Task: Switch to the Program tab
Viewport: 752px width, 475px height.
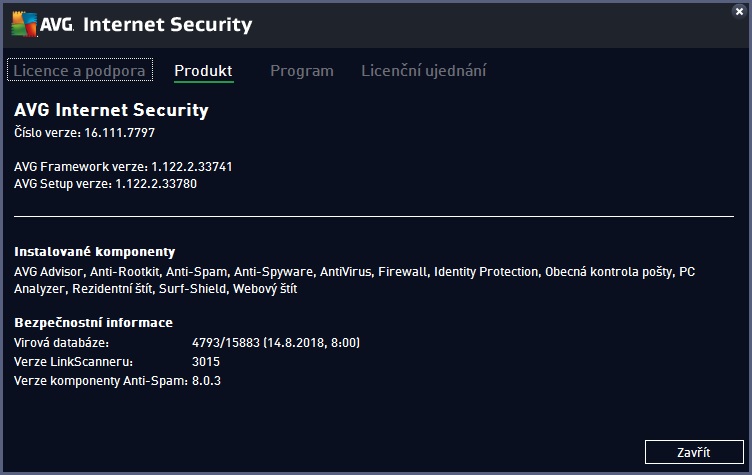Action: (301, 71)
